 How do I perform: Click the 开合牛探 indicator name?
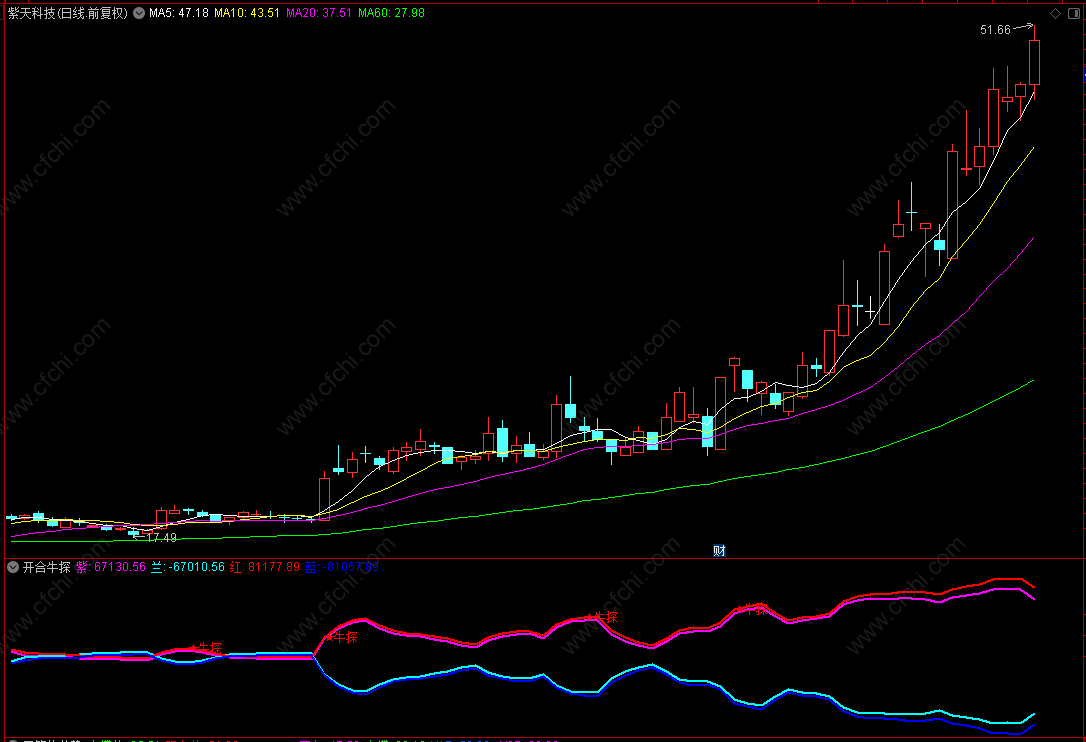(46, 567)
